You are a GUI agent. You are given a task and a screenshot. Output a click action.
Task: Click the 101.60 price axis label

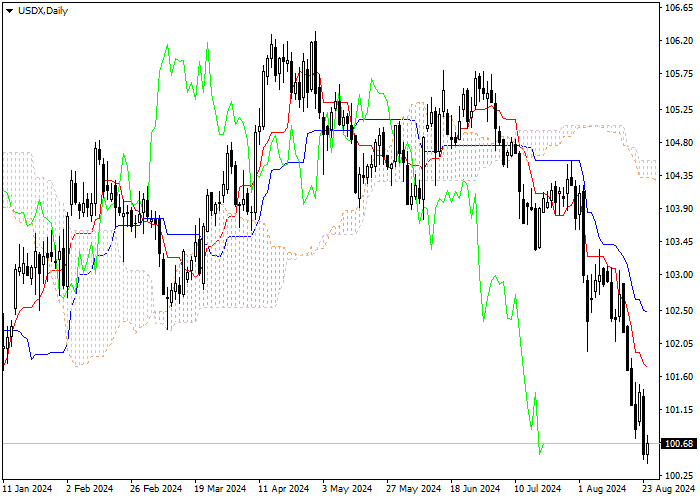coord(679,377)
